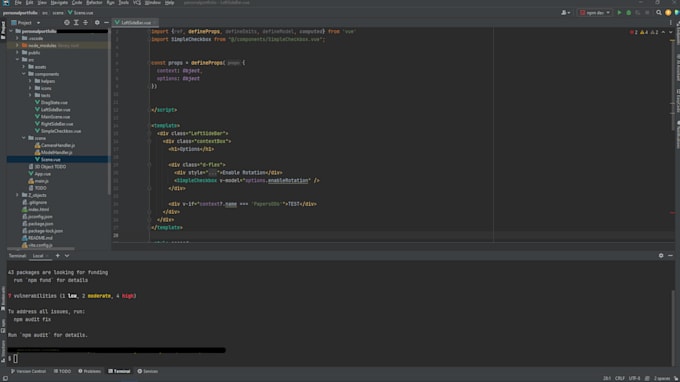Open terminal tabs dropdown chevron
This screenshot has height=382, width=680.
tap(67, 256)
